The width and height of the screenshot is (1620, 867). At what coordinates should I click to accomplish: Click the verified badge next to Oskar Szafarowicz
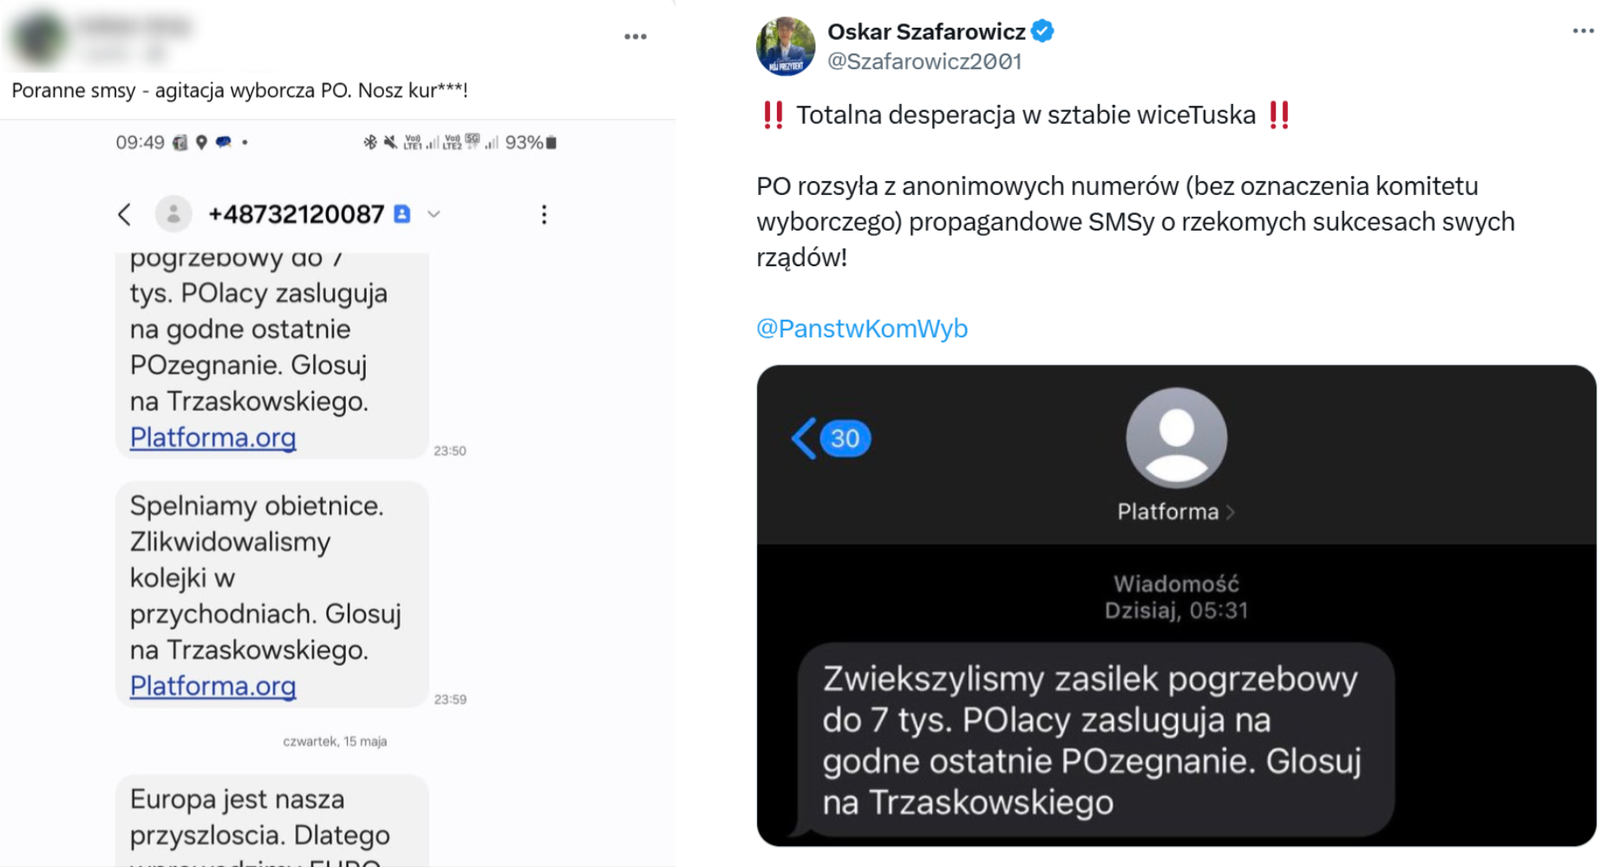tap(1043, 31)
